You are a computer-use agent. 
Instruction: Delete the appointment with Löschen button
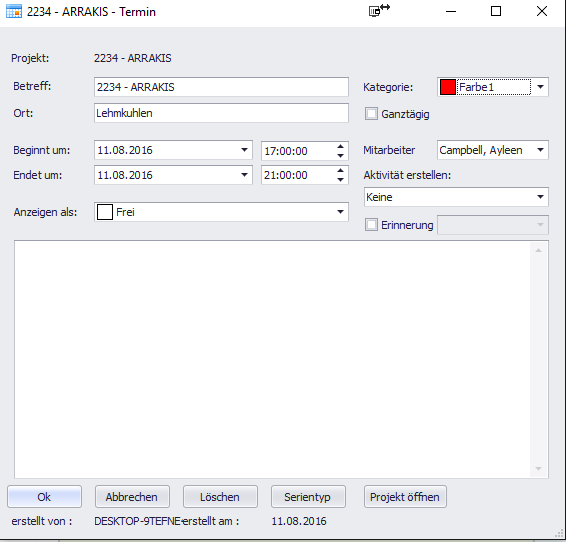(x=220, y=497)
